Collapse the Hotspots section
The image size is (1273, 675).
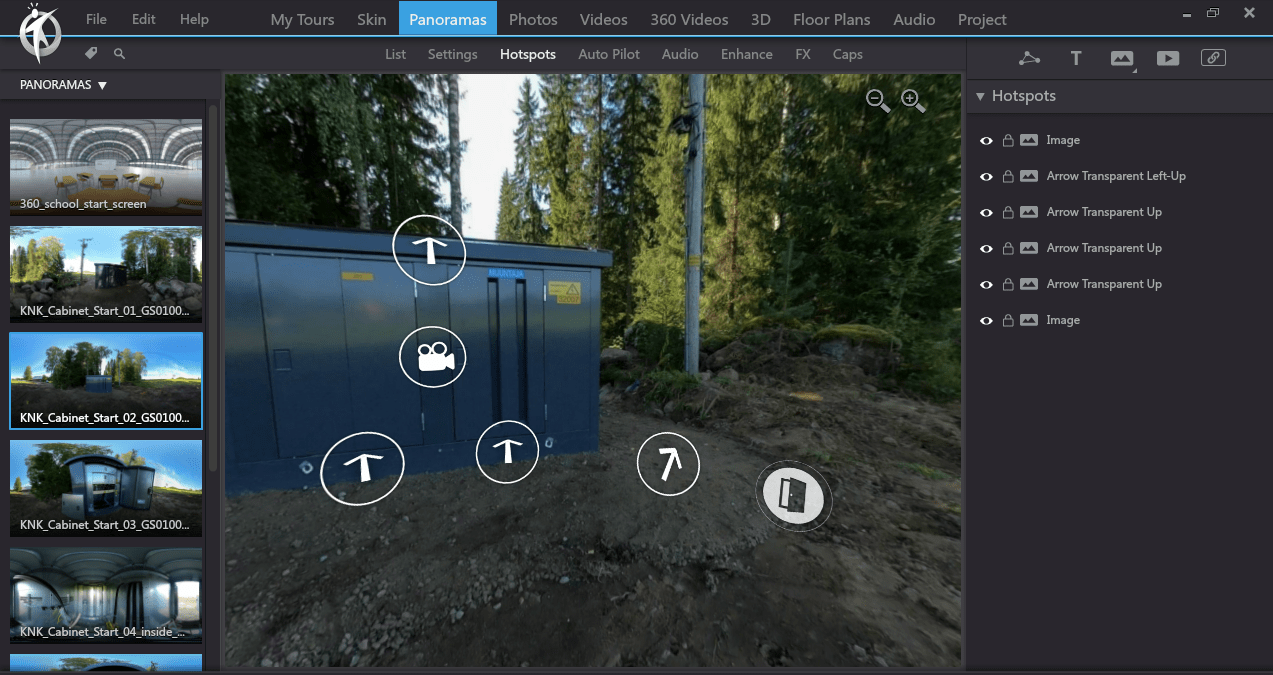[981, 96]
